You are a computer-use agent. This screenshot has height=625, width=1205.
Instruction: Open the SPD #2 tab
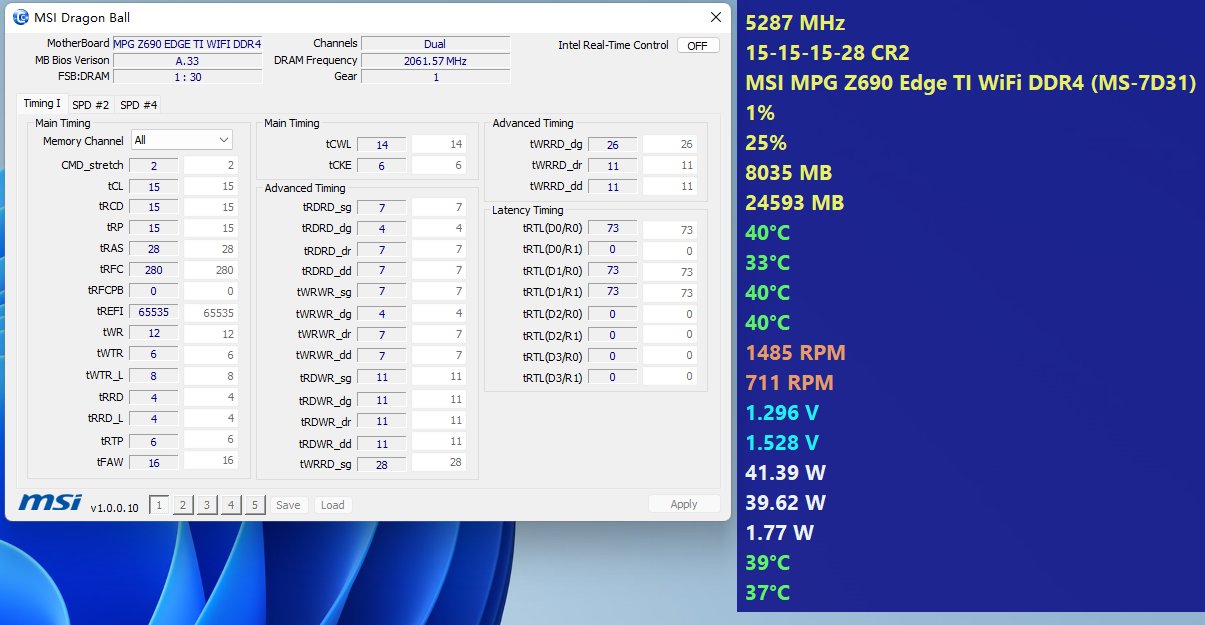91,104
